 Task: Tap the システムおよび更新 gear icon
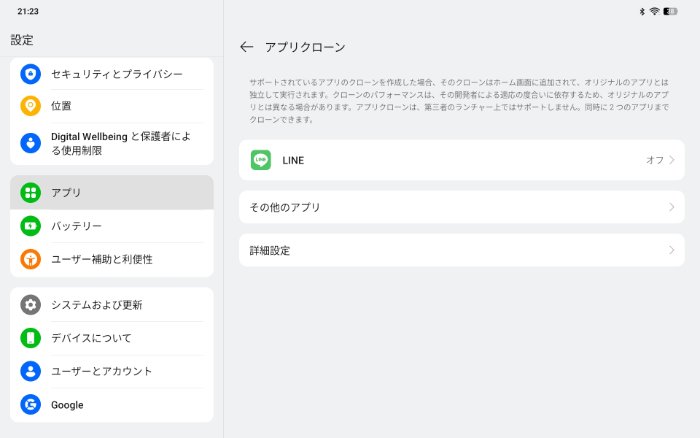click(31, 305)
